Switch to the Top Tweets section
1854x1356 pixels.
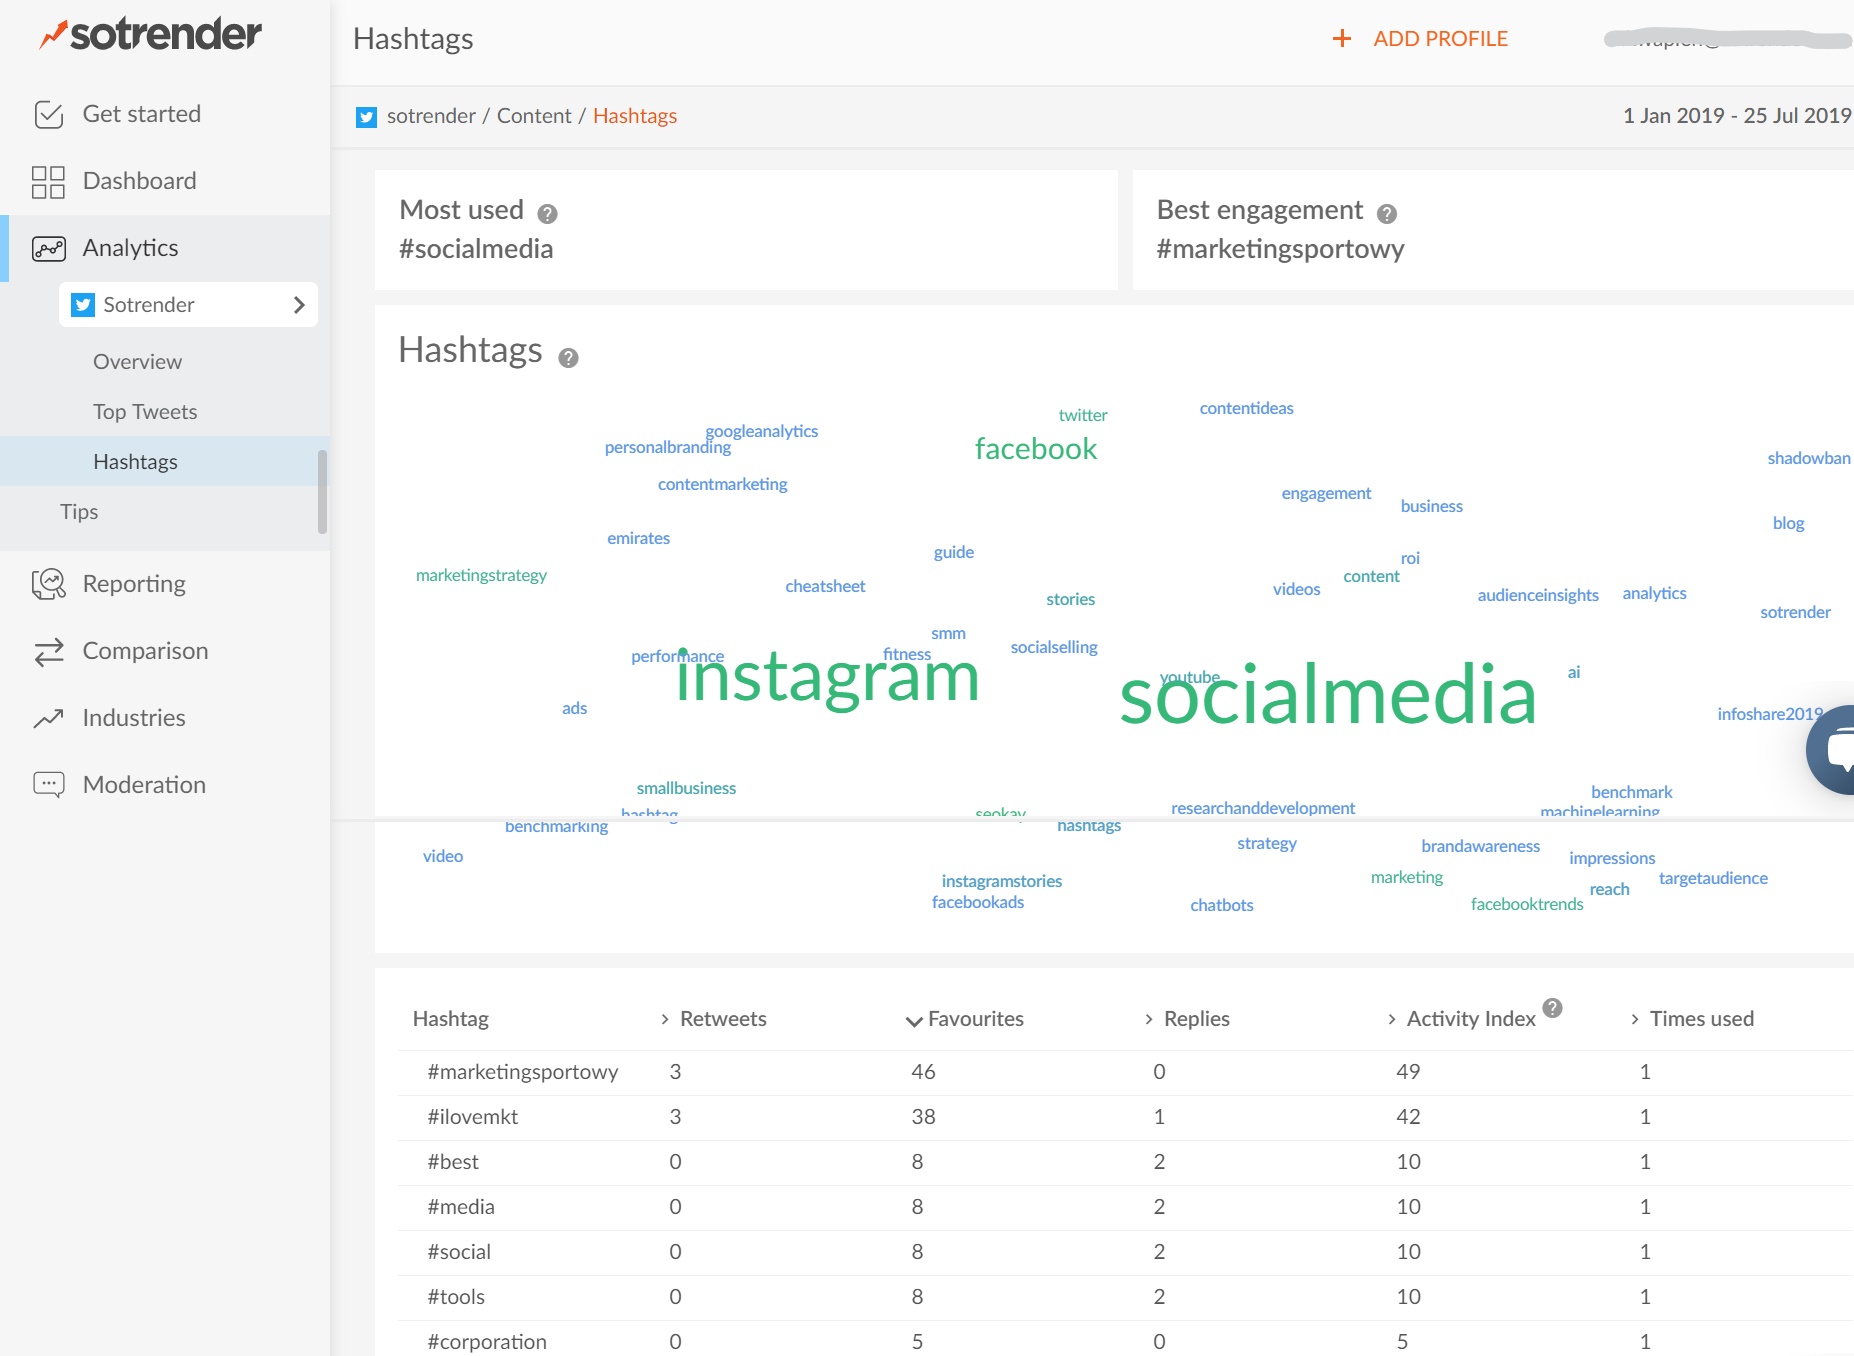coord(144,411)
